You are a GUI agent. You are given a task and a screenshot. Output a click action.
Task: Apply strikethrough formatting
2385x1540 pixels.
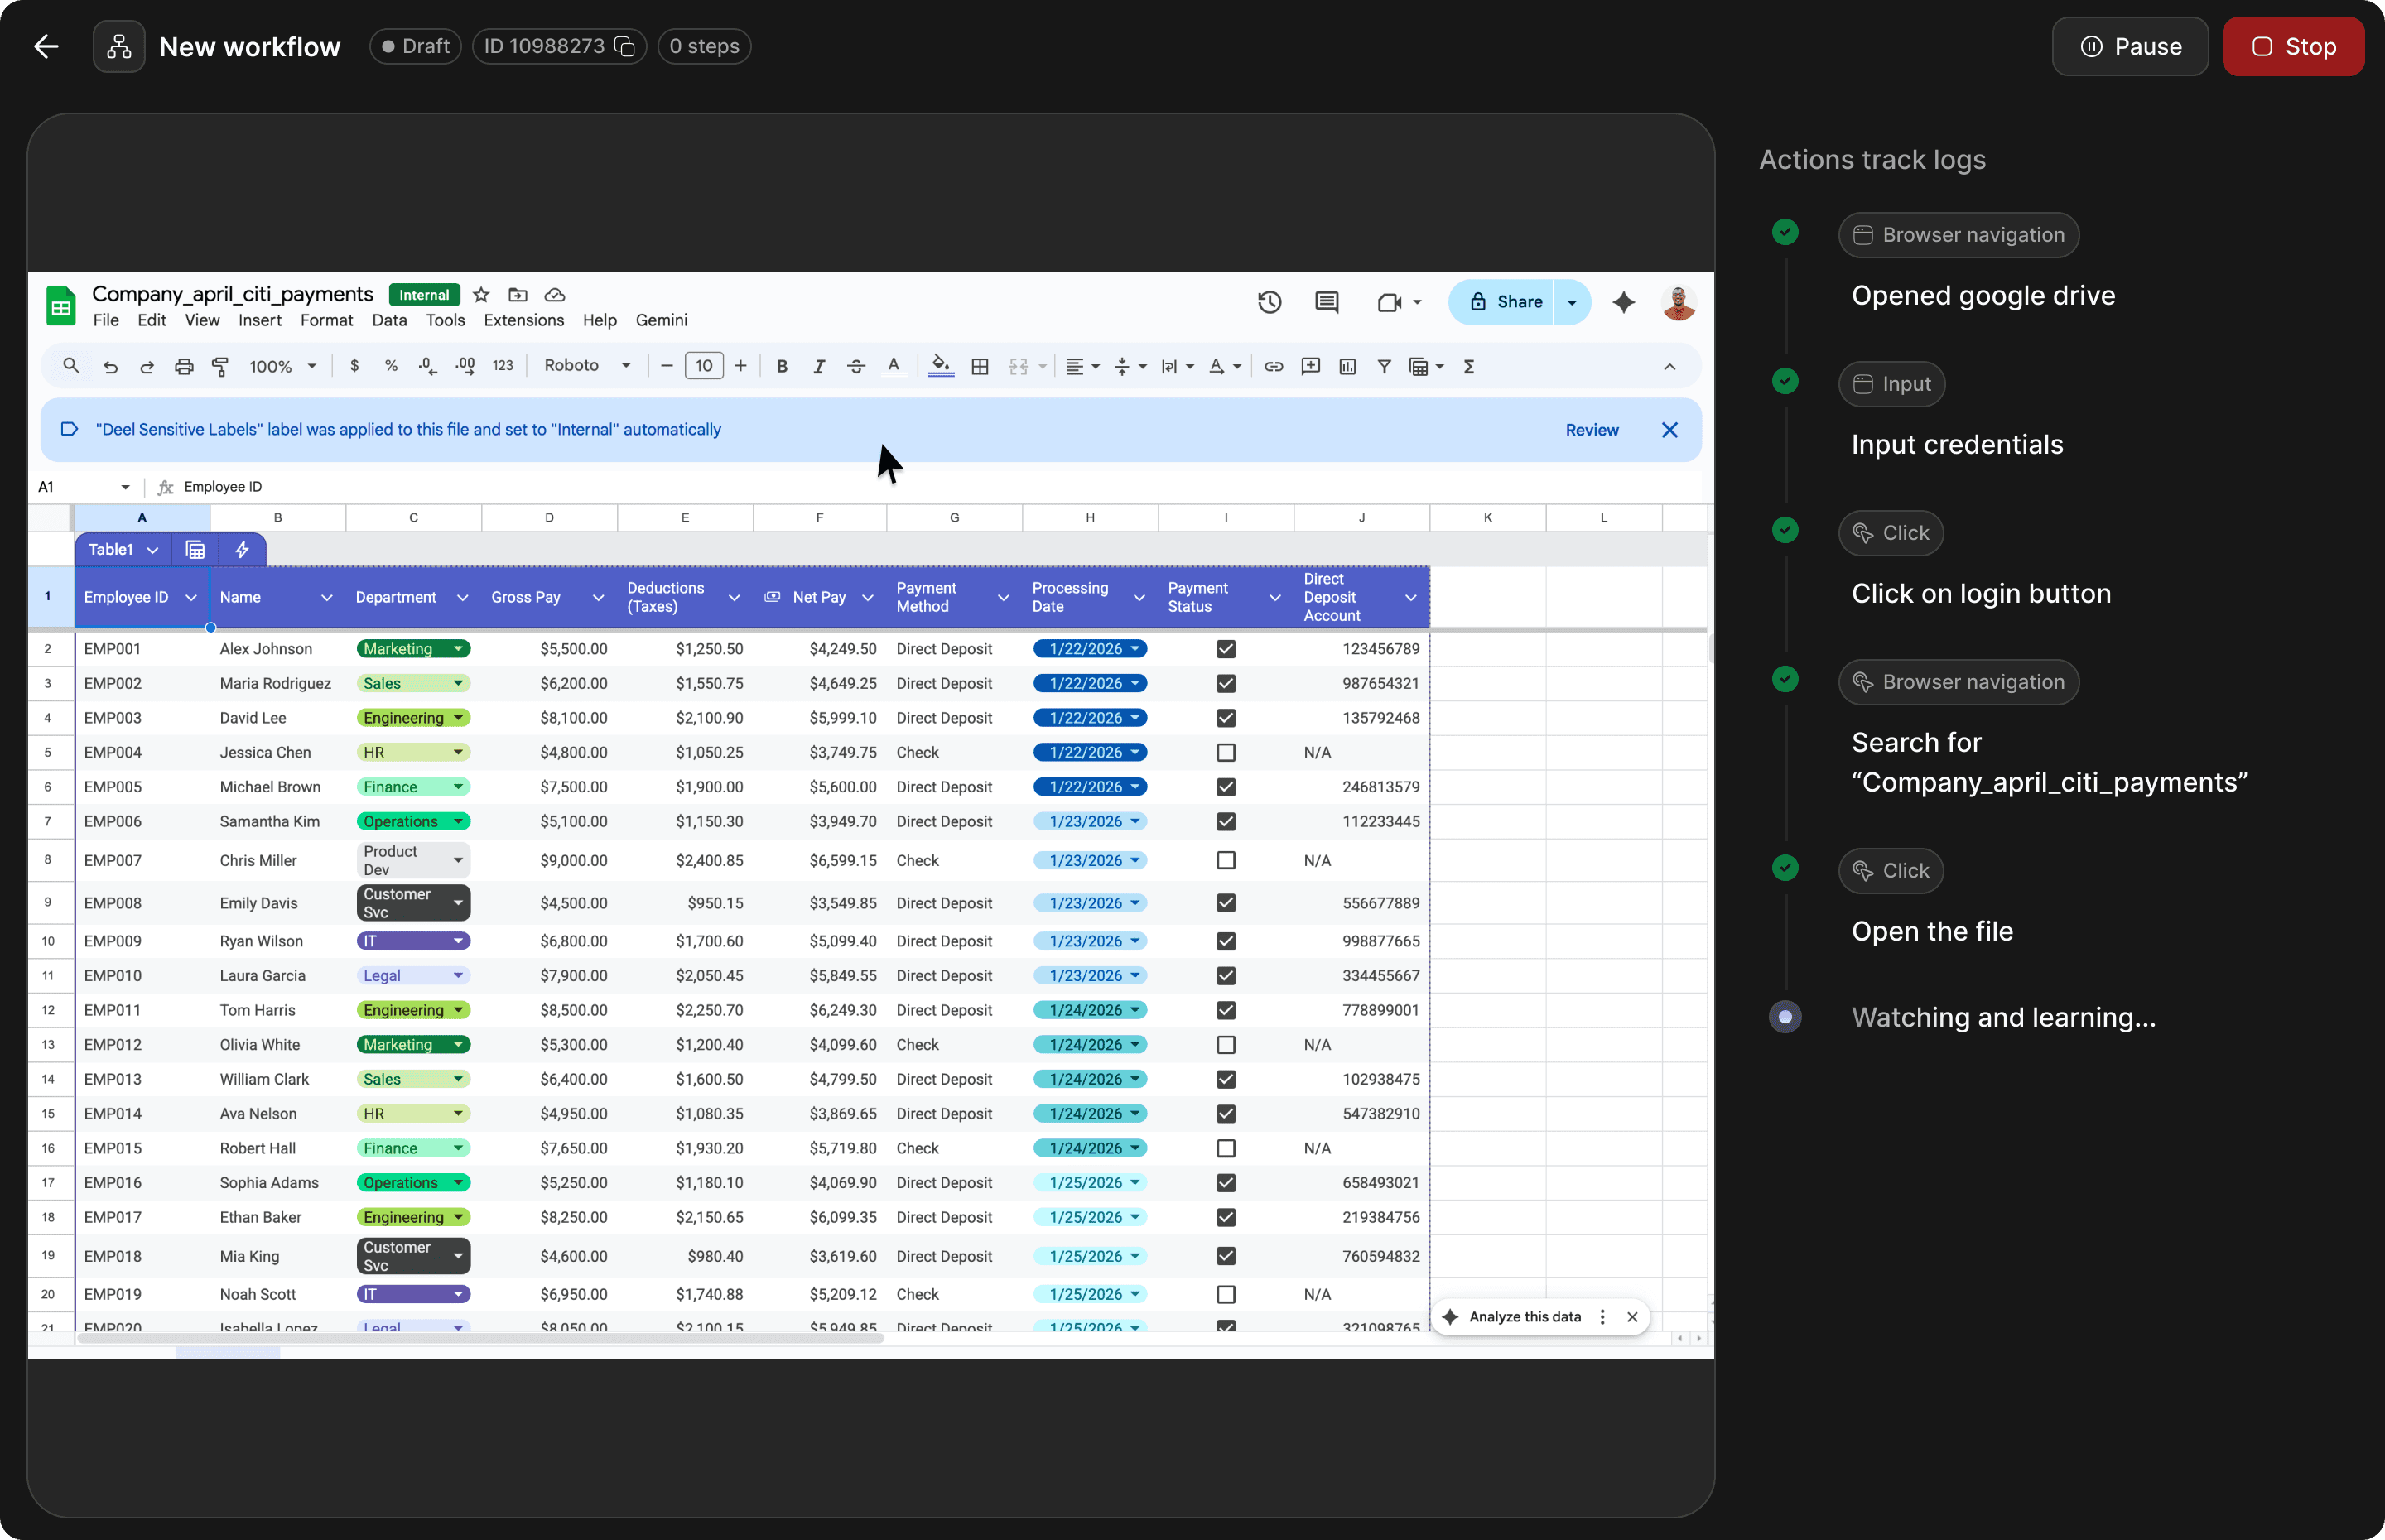click(x=856, y=367)
